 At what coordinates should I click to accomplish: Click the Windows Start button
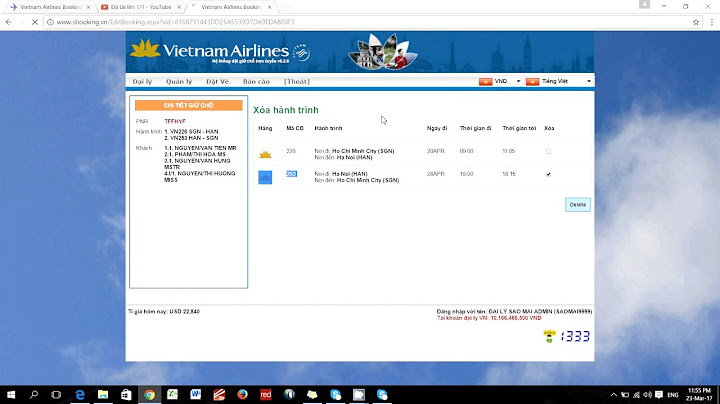pyautogui.click(x=11, y=394)
